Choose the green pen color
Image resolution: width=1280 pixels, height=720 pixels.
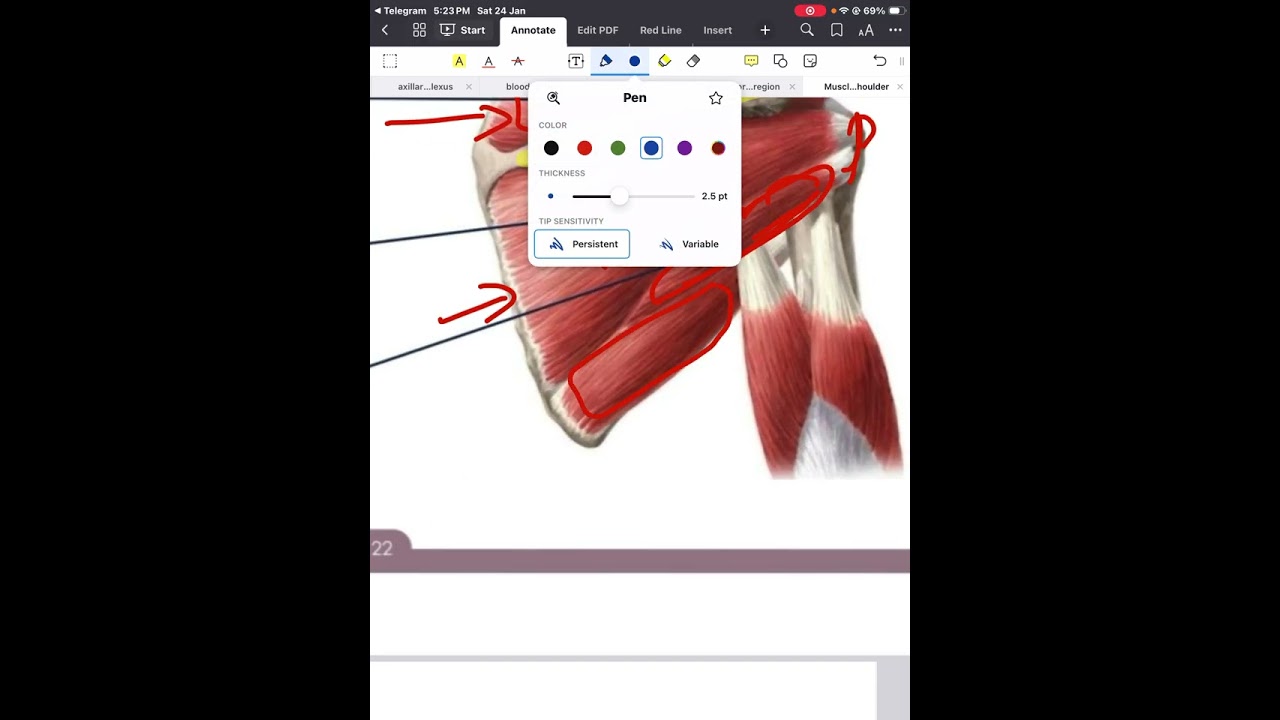pyautogui.click(x=618, y=148)
